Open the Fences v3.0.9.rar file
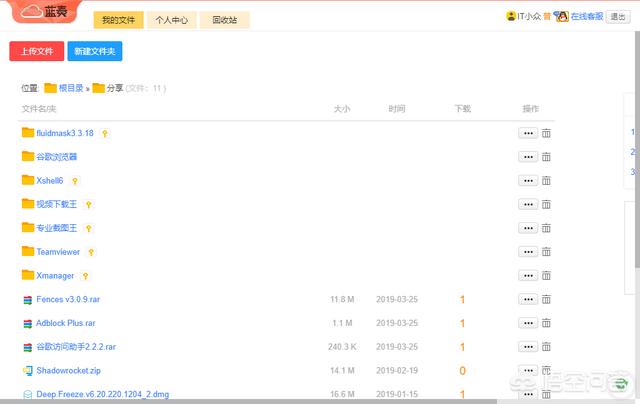Image resolution: width=640 pixels, height=404 pixels. click(x=68, y=299)
